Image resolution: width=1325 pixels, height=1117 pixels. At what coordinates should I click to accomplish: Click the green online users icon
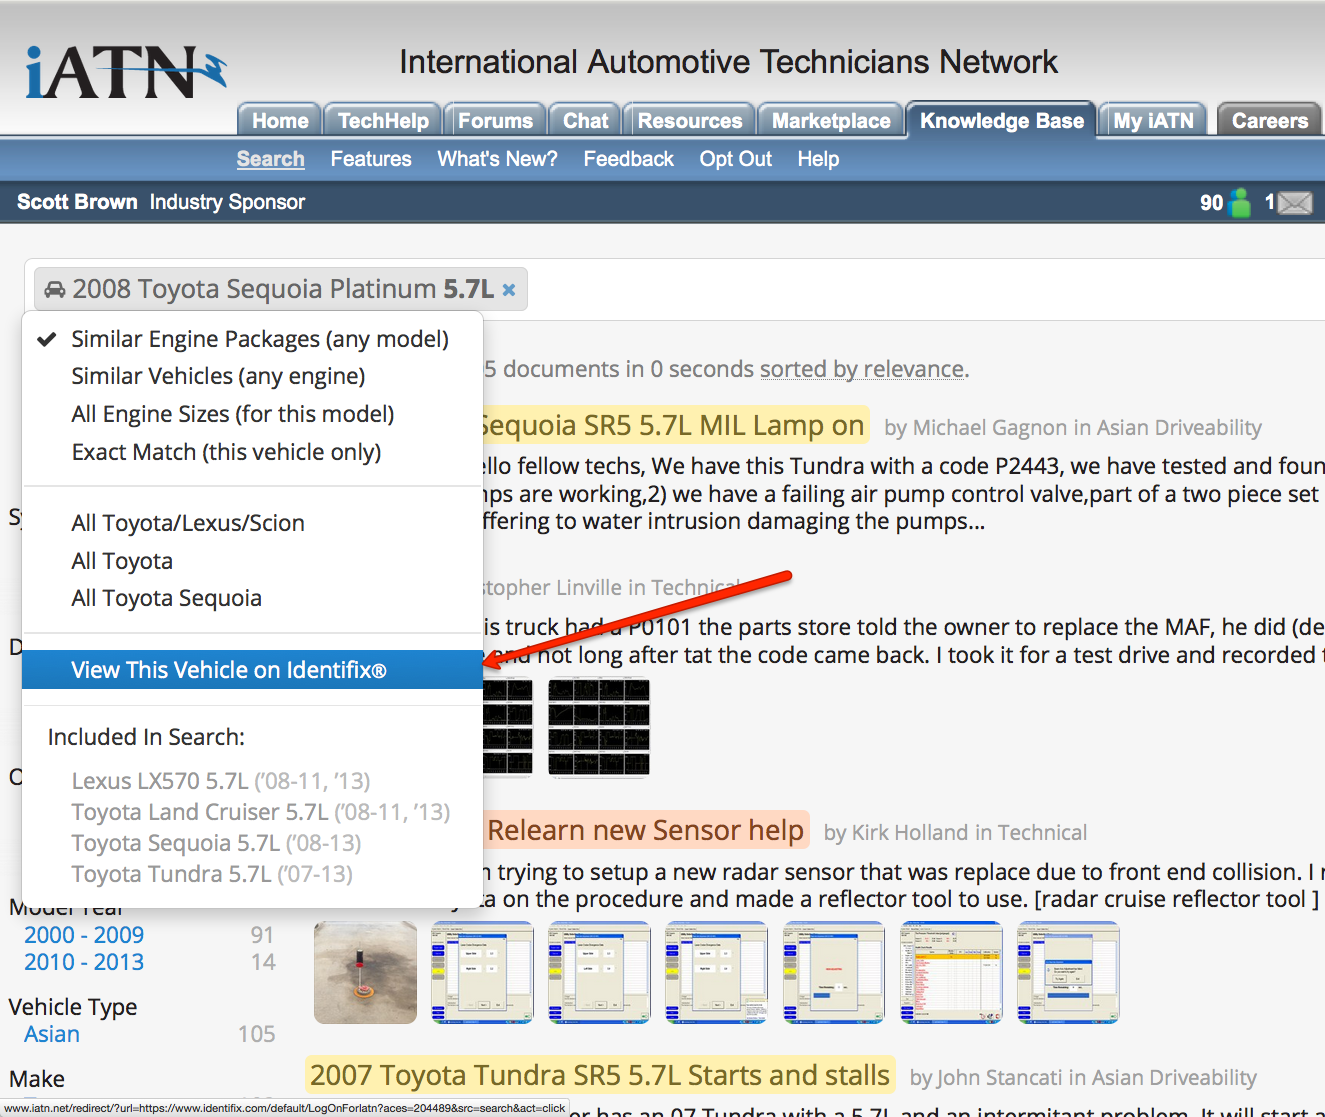pos(1240,203)
